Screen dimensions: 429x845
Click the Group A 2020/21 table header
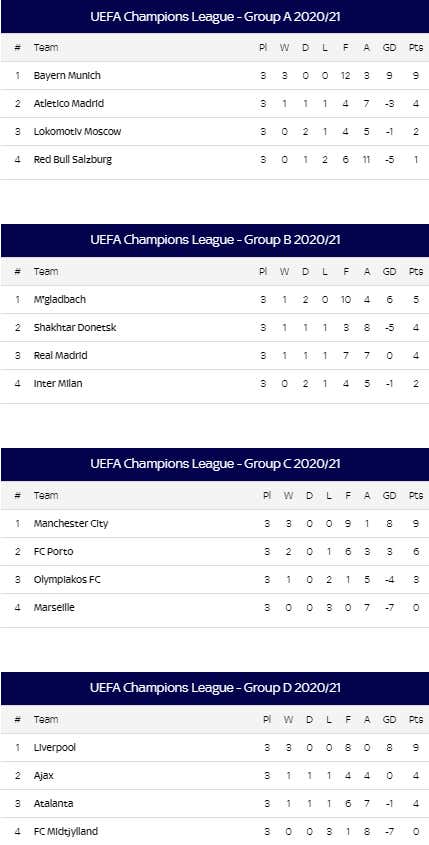[214, 17]
